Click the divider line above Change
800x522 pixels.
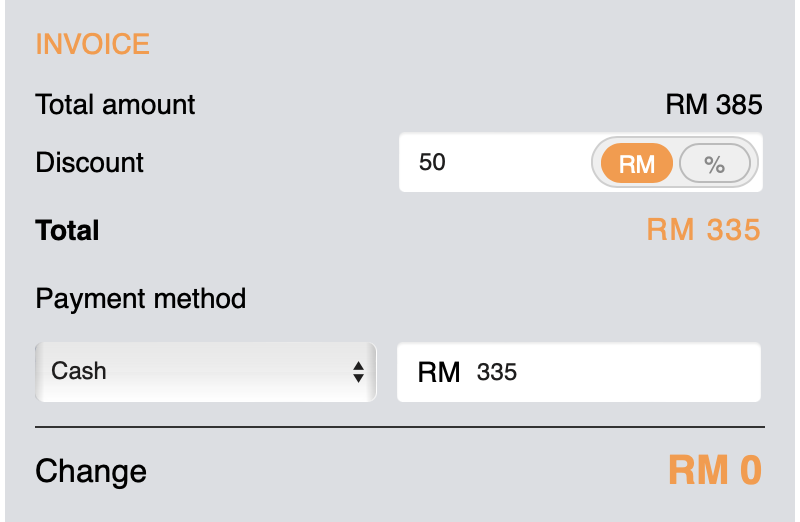coord(400,427)
